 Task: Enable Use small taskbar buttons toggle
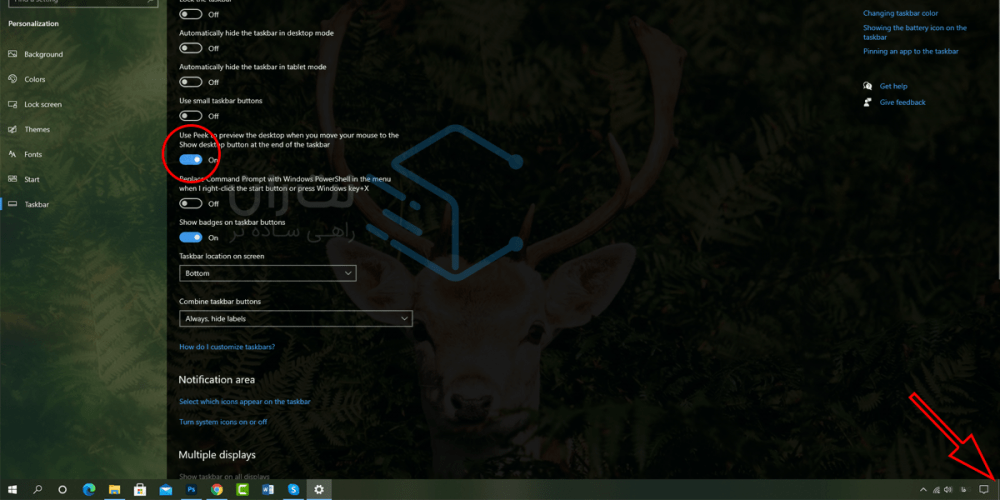pyautogui.click(x=191, y=116)
